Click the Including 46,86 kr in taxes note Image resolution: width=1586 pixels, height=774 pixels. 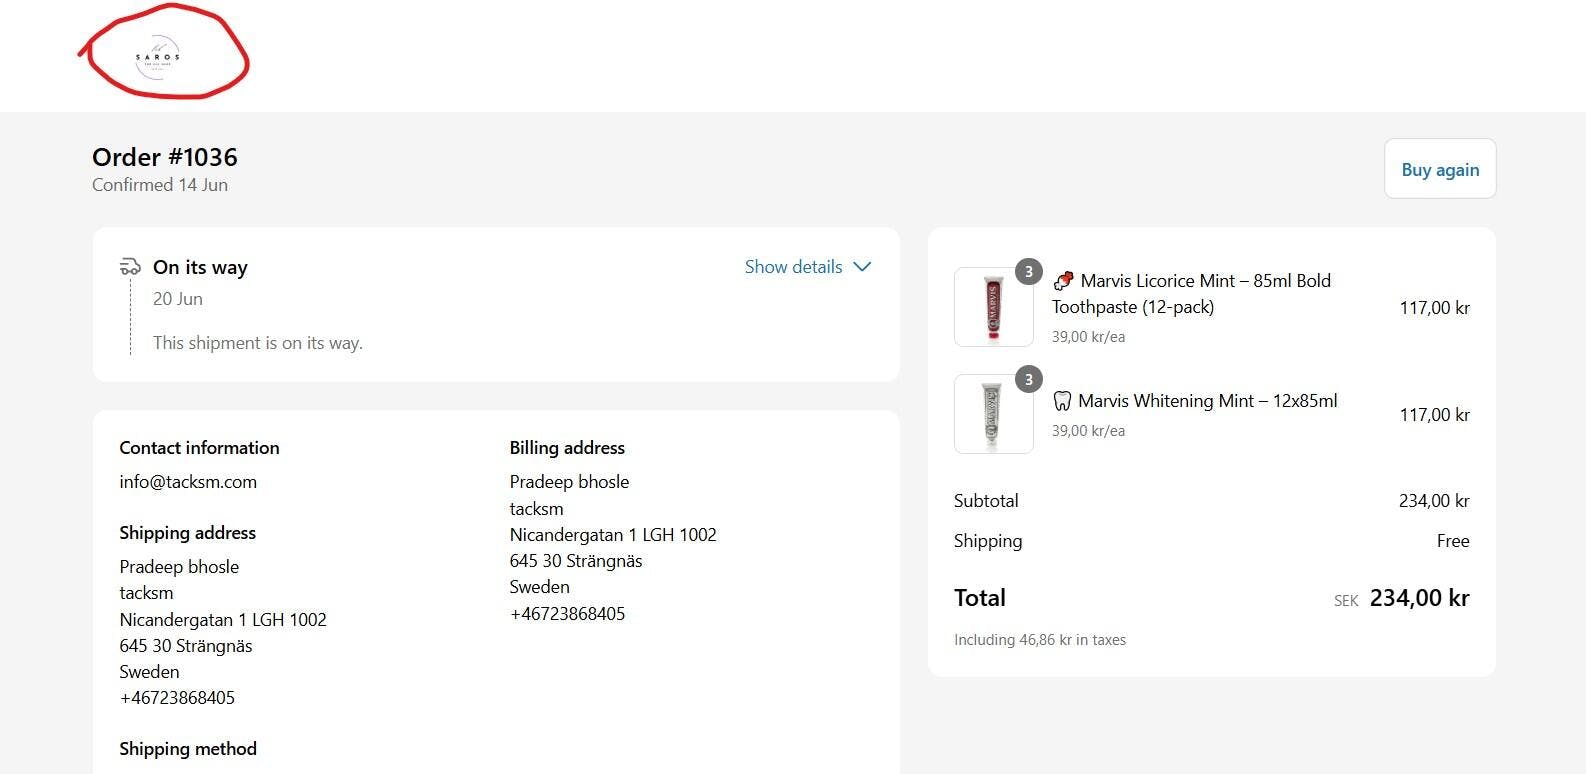click(x=1040, y=640)
